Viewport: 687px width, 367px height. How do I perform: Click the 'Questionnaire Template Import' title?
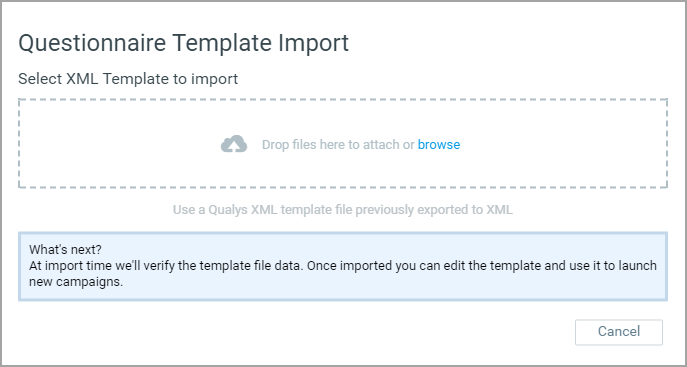tap(184, 43)
